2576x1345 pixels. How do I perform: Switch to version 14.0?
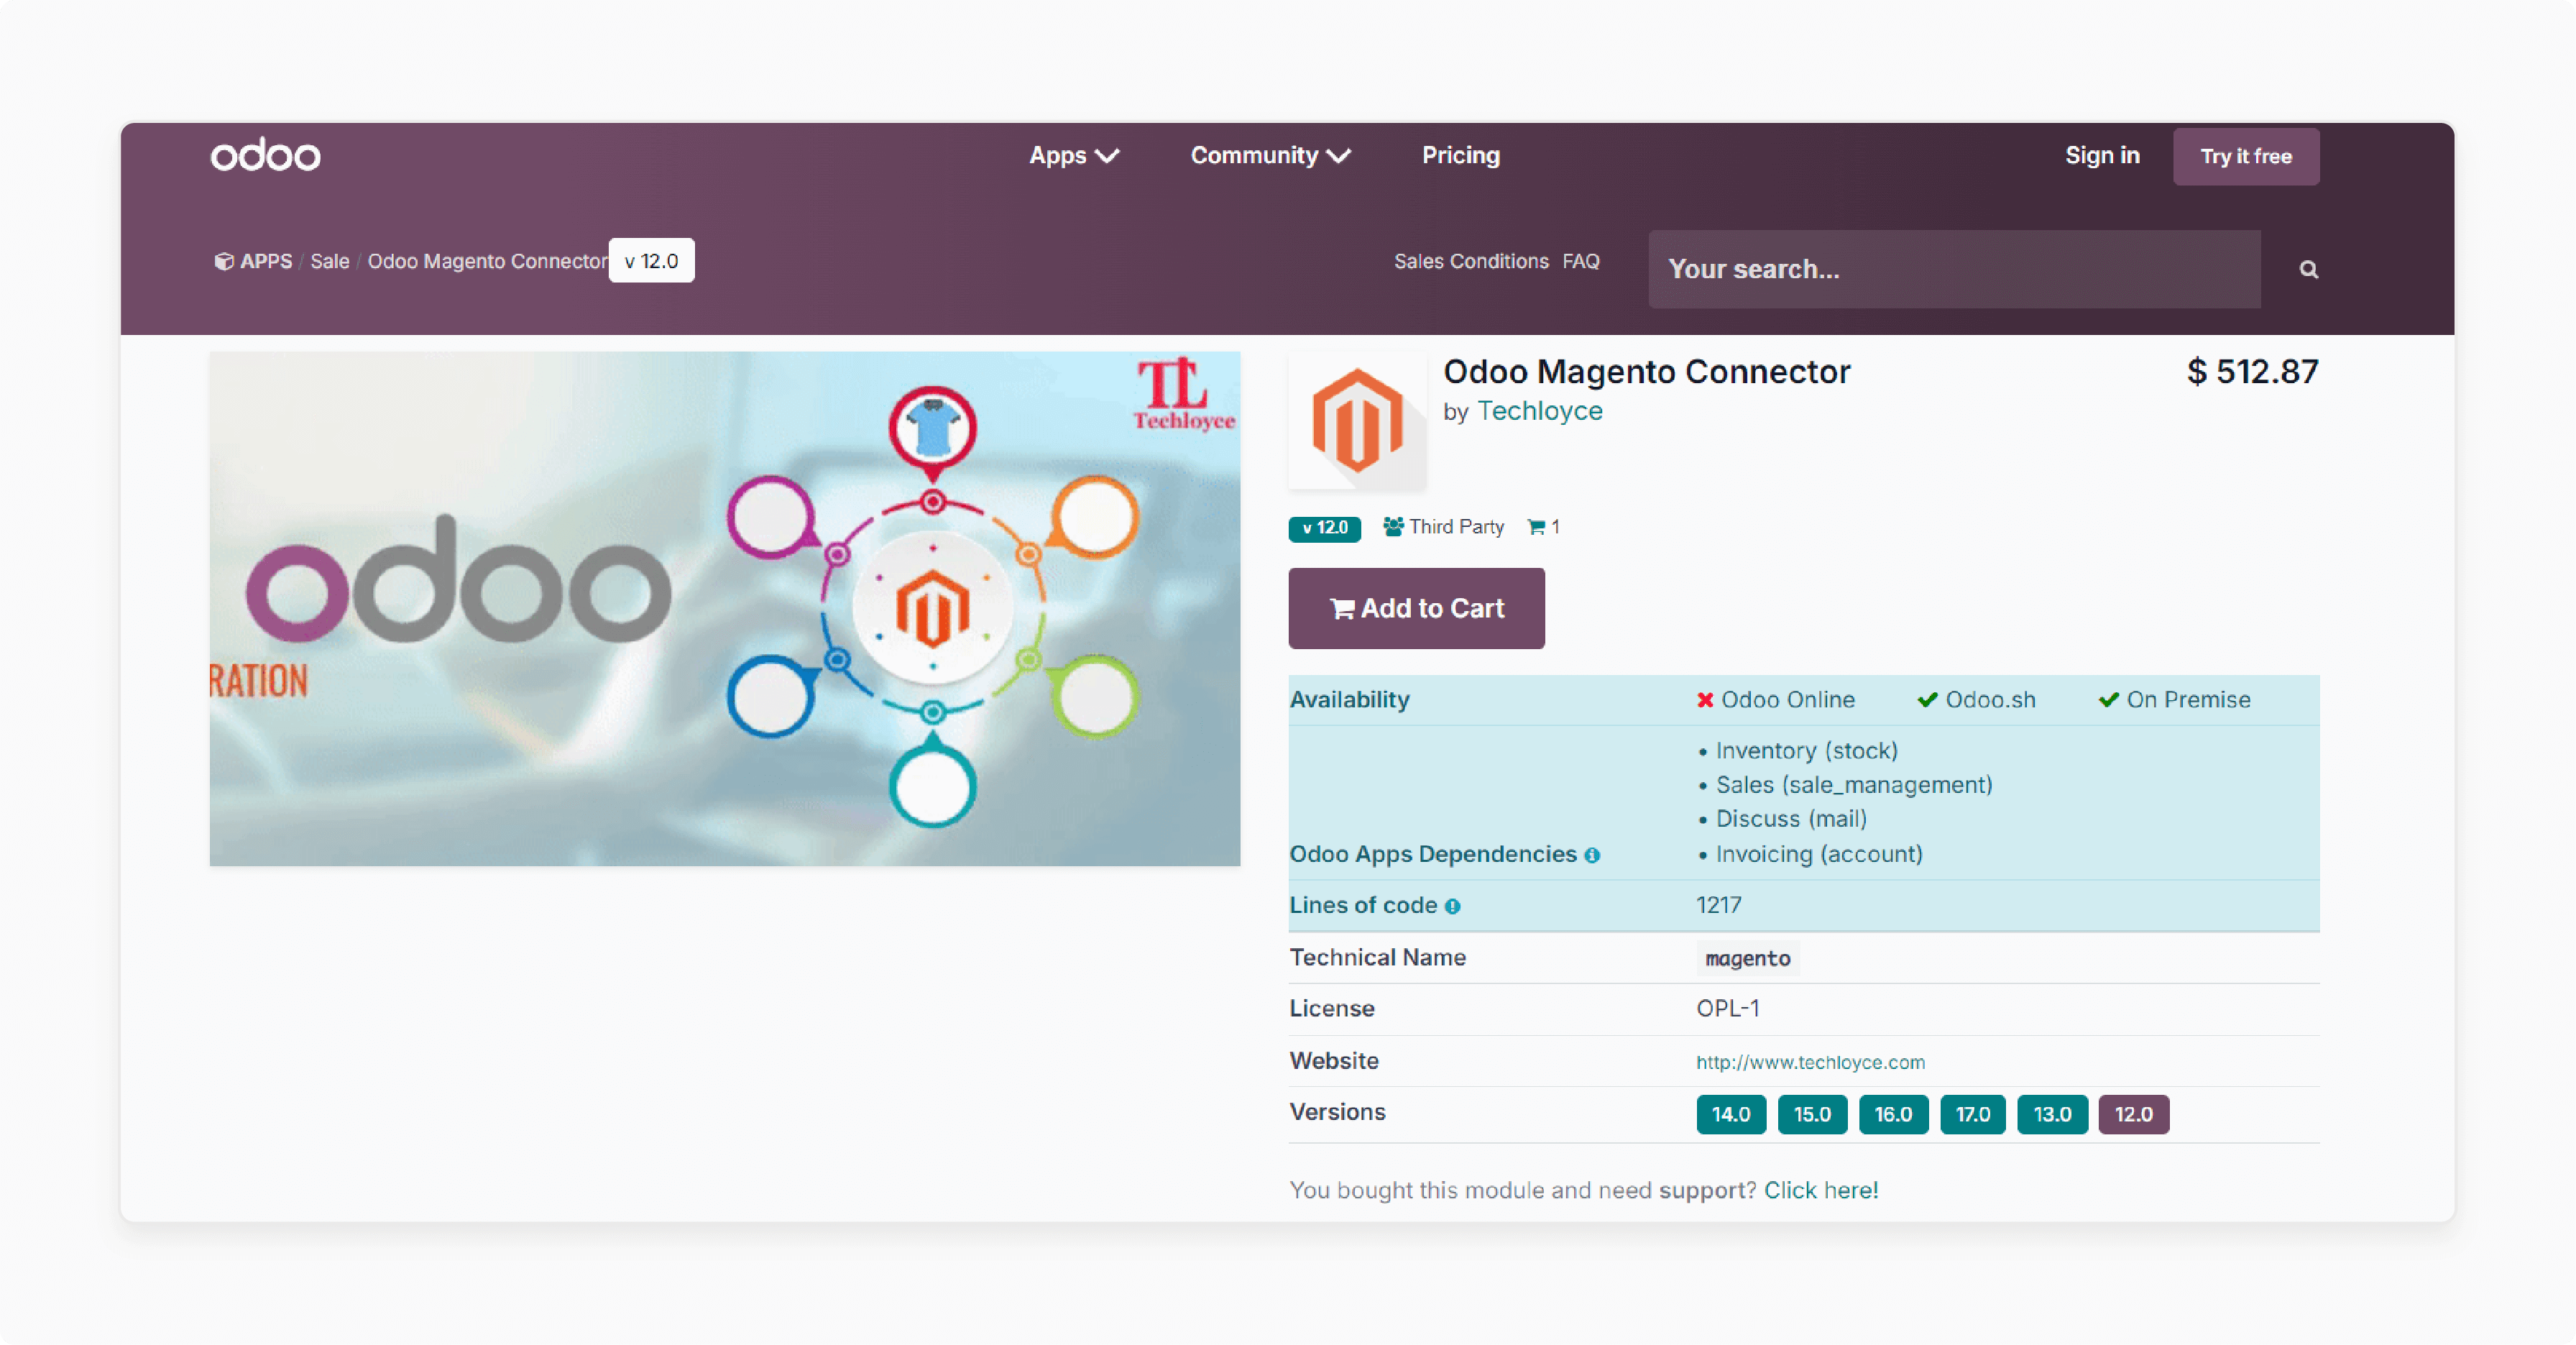click(1731, 1114)
